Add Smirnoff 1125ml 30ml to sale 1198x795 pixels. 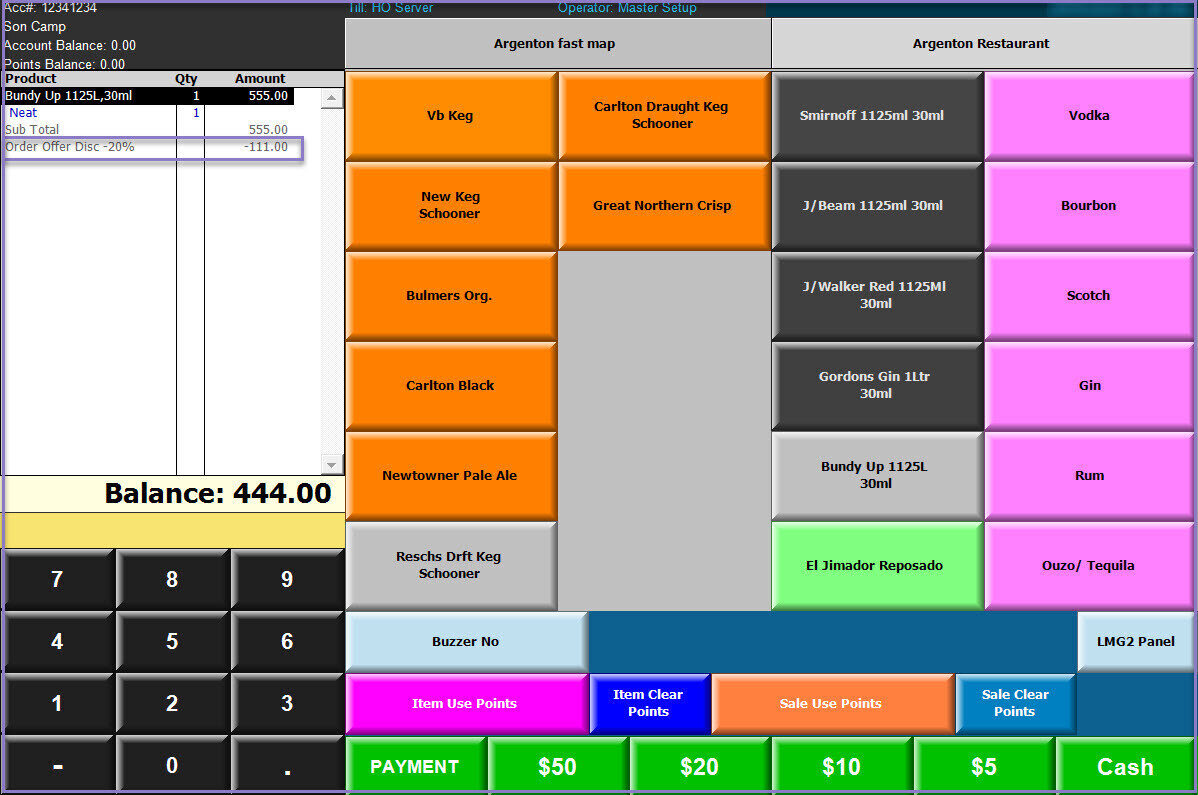click(x=876, y=116)
